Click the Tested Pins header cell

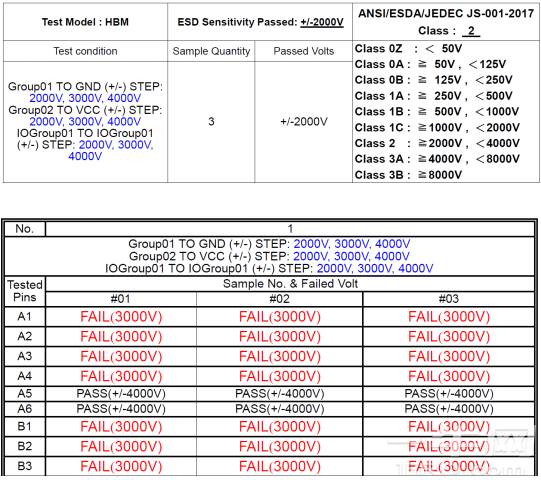[25, 291]
